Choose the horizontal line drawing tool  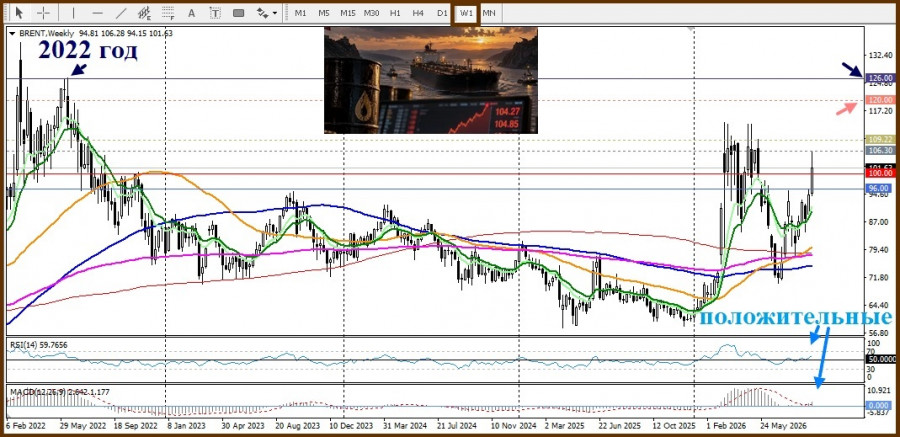pos(98,13)
